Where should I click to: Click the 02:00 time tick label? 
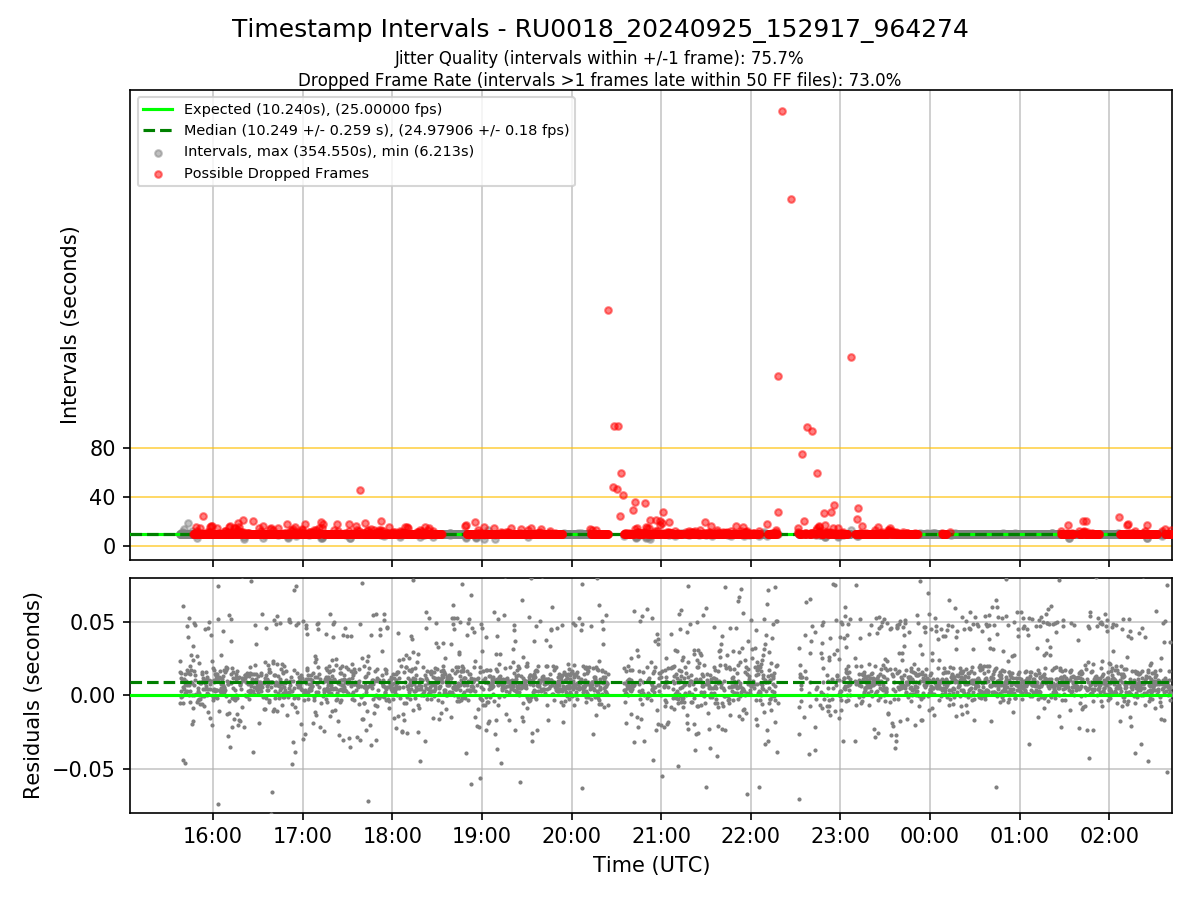click(1109, 835)
